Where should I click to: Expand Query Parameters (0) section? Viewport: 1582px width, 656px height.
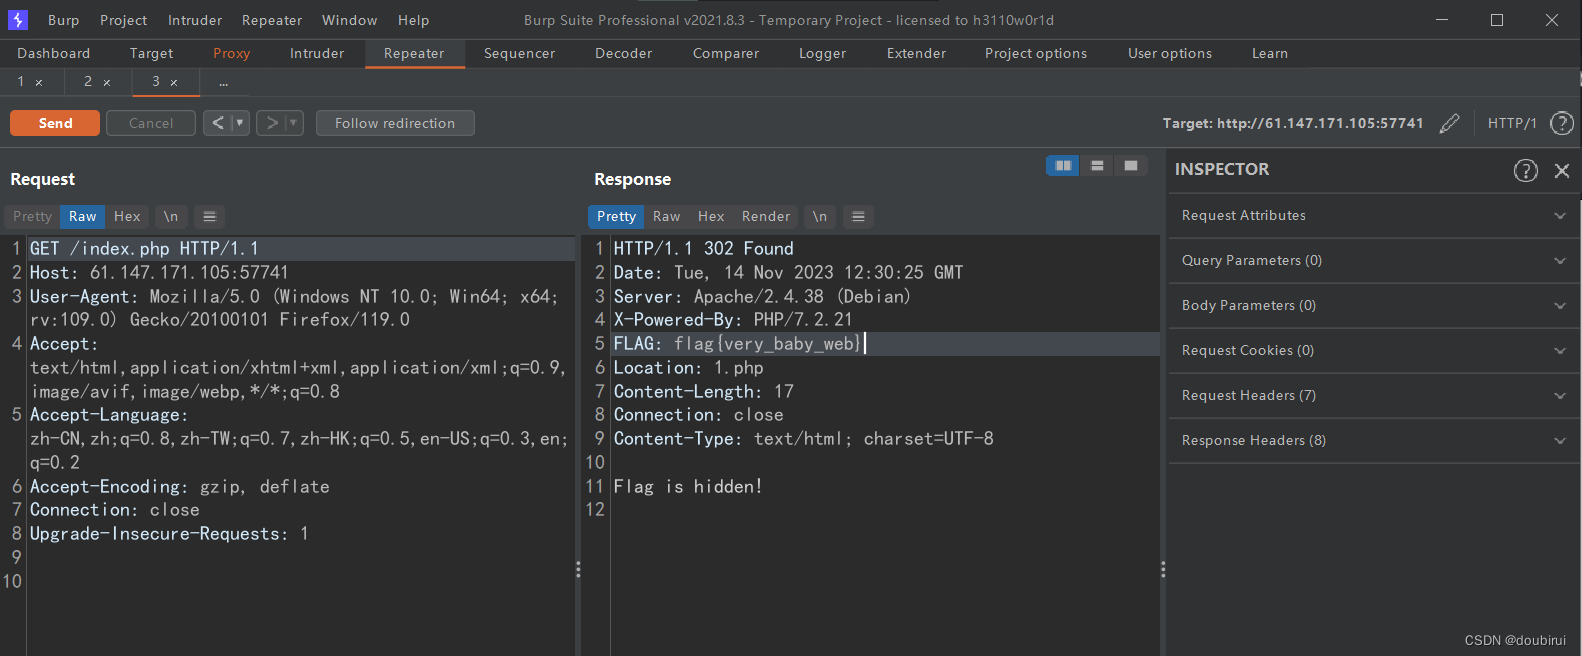tap(1374, 261)
